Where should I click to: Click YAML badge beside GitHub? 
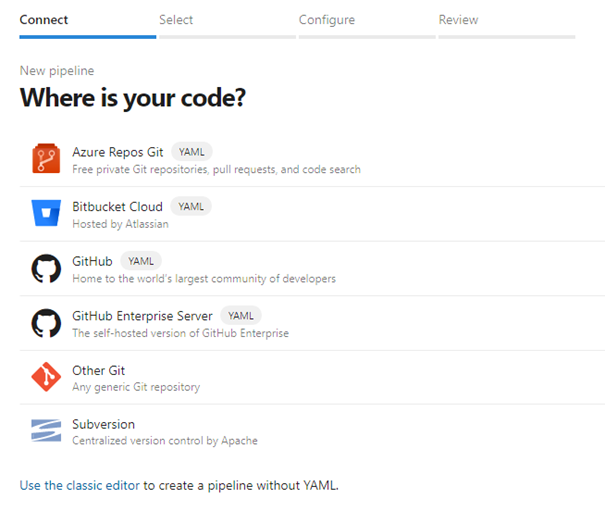(141, 261)
